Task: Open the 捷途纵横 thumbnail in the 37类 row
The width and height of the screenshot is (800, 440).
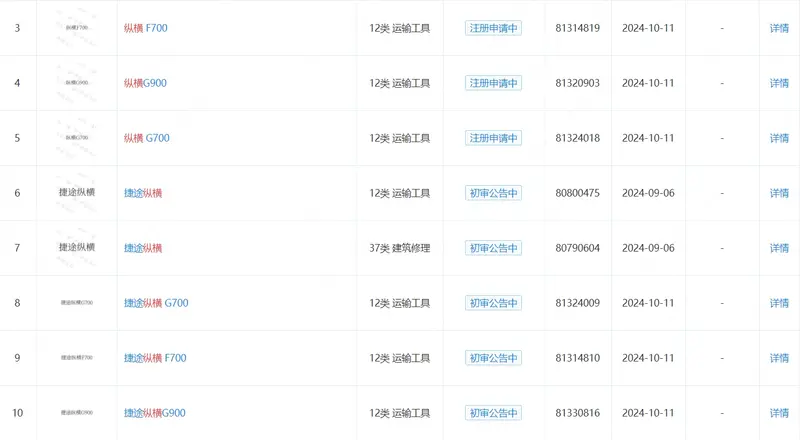Action: click(x=77, y=248)
